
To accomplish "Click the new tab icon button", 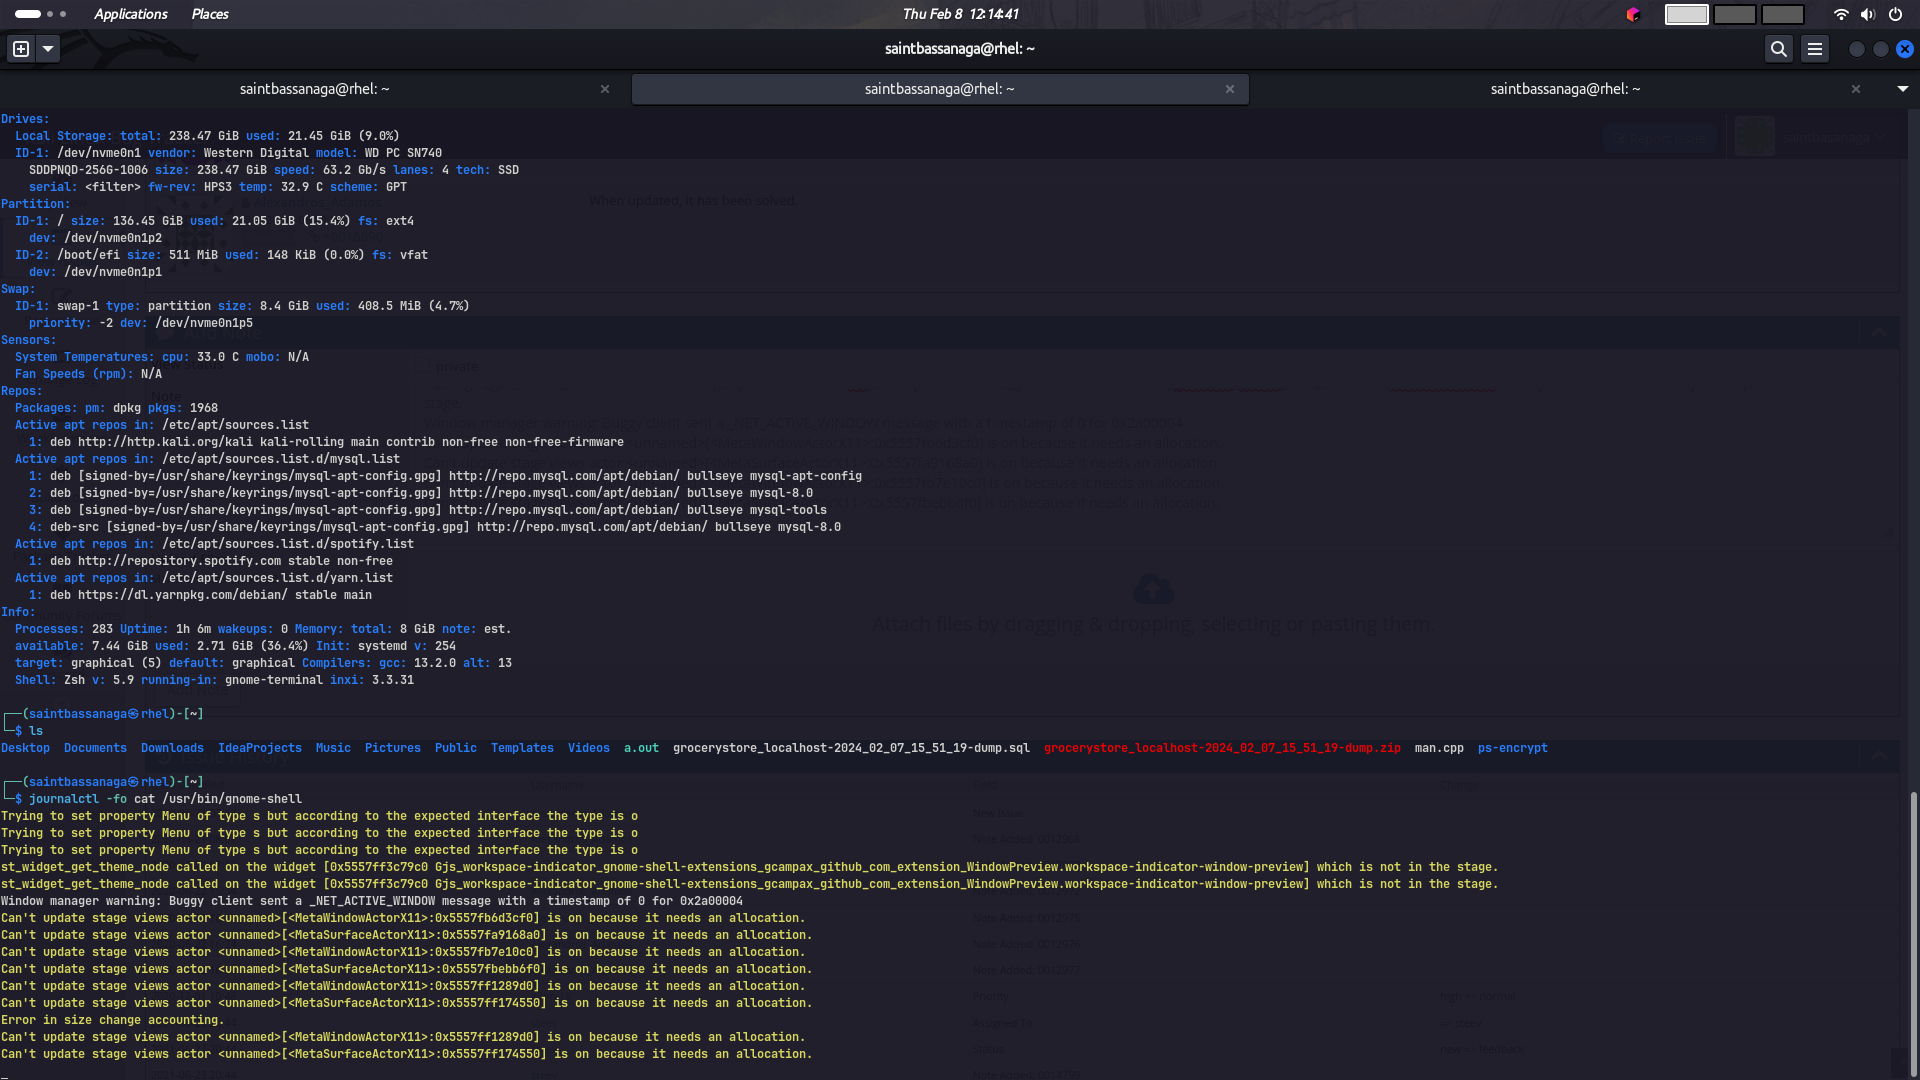I will (x=21, y=49).
